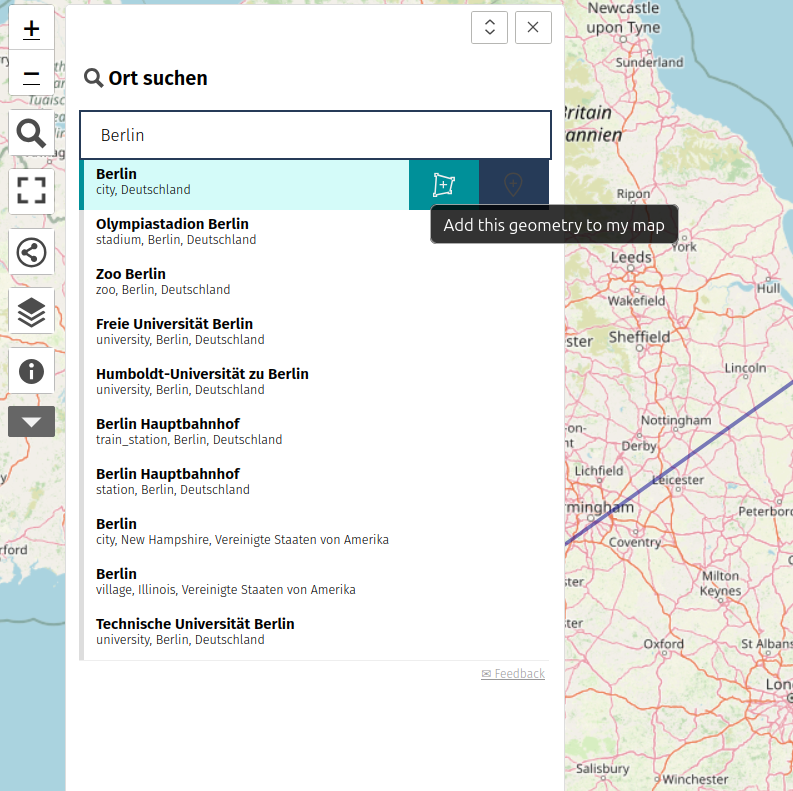Add Berlin geometry to my map

[443, 185]
